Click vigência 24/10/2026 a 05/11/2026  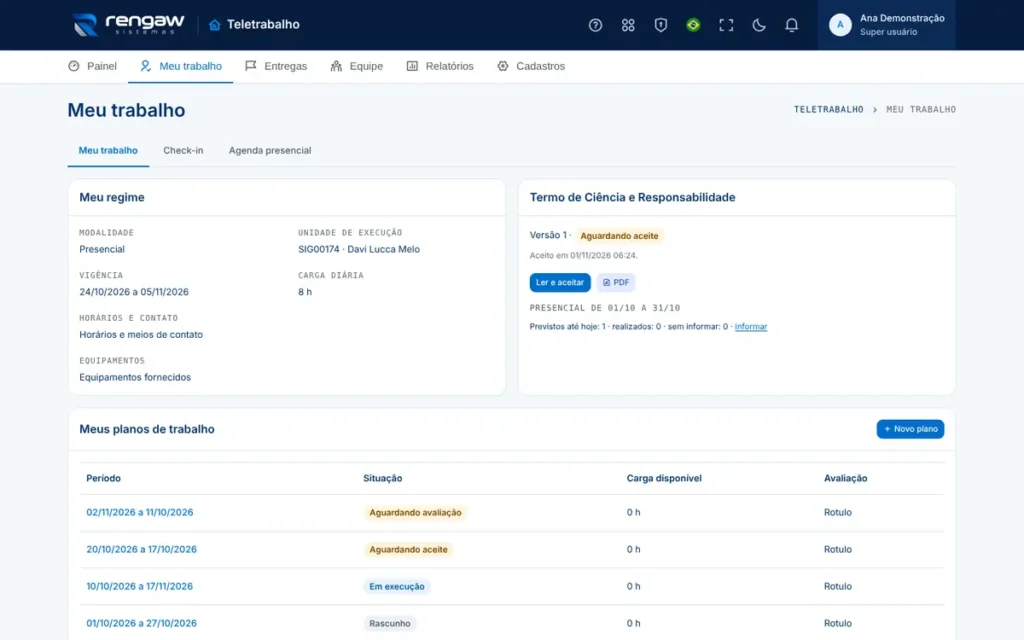coord(134,292)
